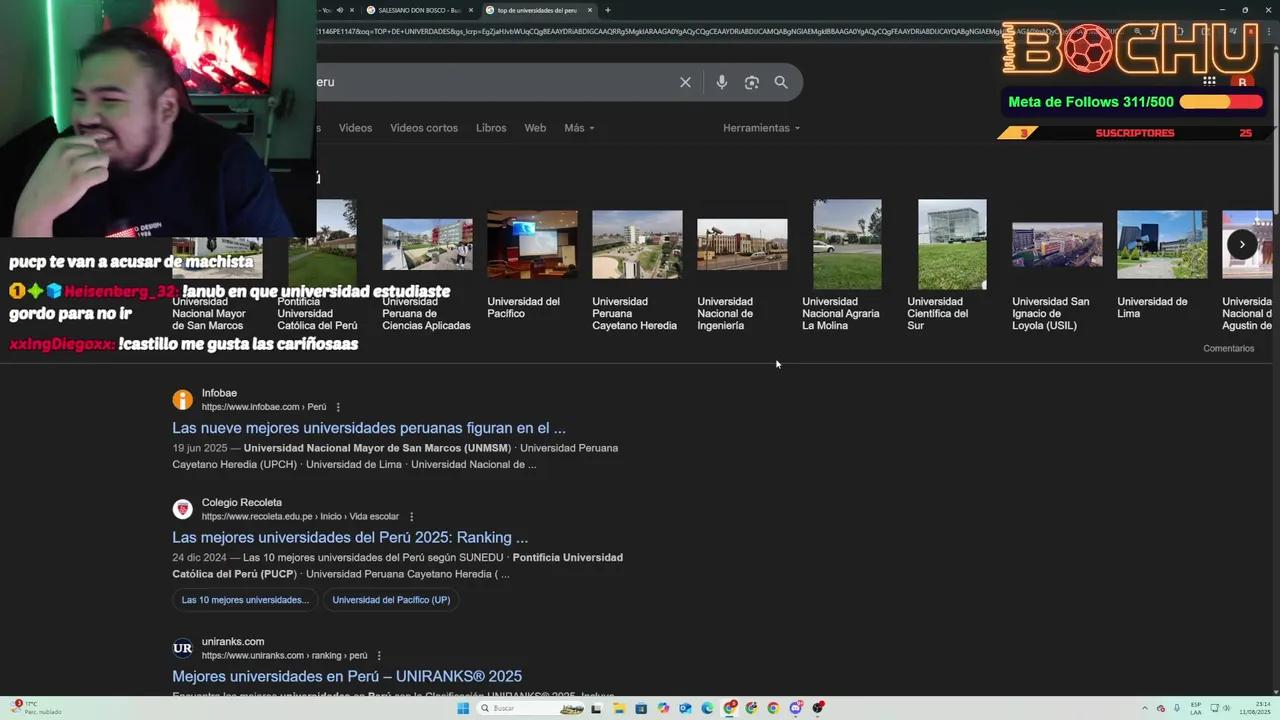Expand the Más filter dropdown

click(579, 128)
